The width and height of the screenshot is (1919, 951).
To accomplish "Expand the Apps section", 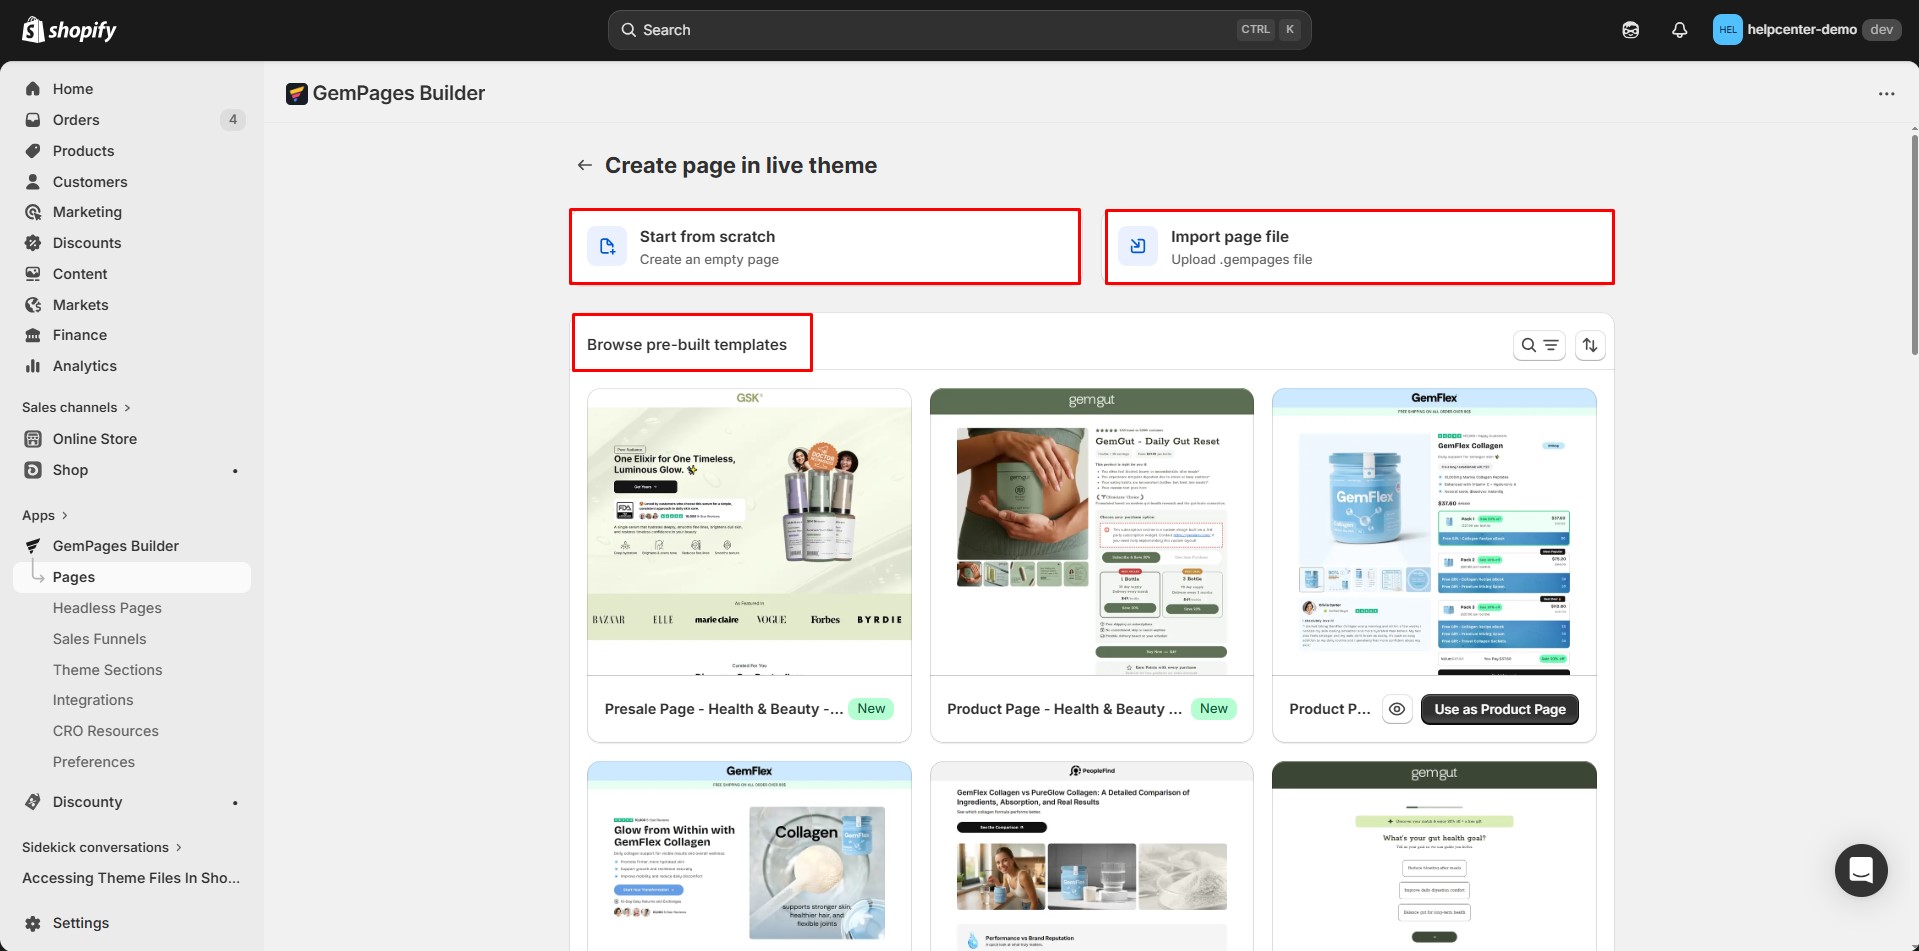I will click(x=62, y=515).
